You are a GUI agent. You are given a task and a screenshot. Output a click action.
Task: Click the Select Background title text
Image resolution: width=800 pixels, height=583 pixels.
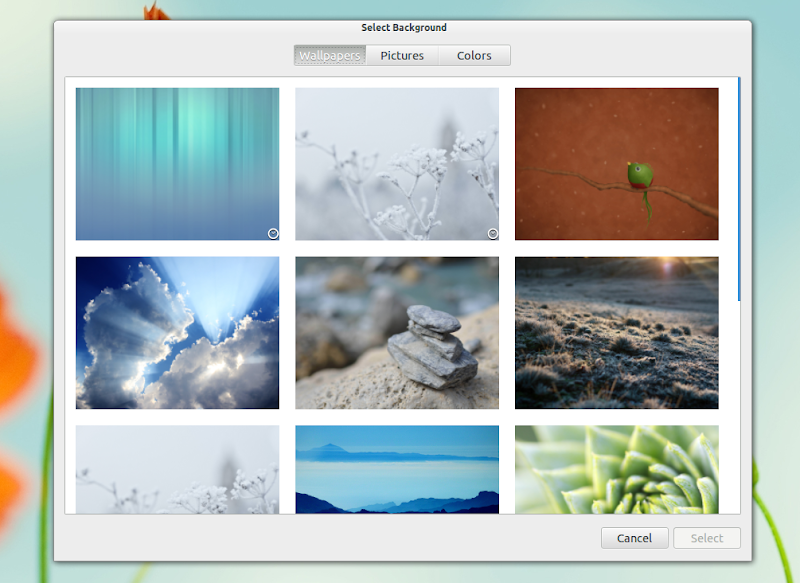[x=404, y=28]
